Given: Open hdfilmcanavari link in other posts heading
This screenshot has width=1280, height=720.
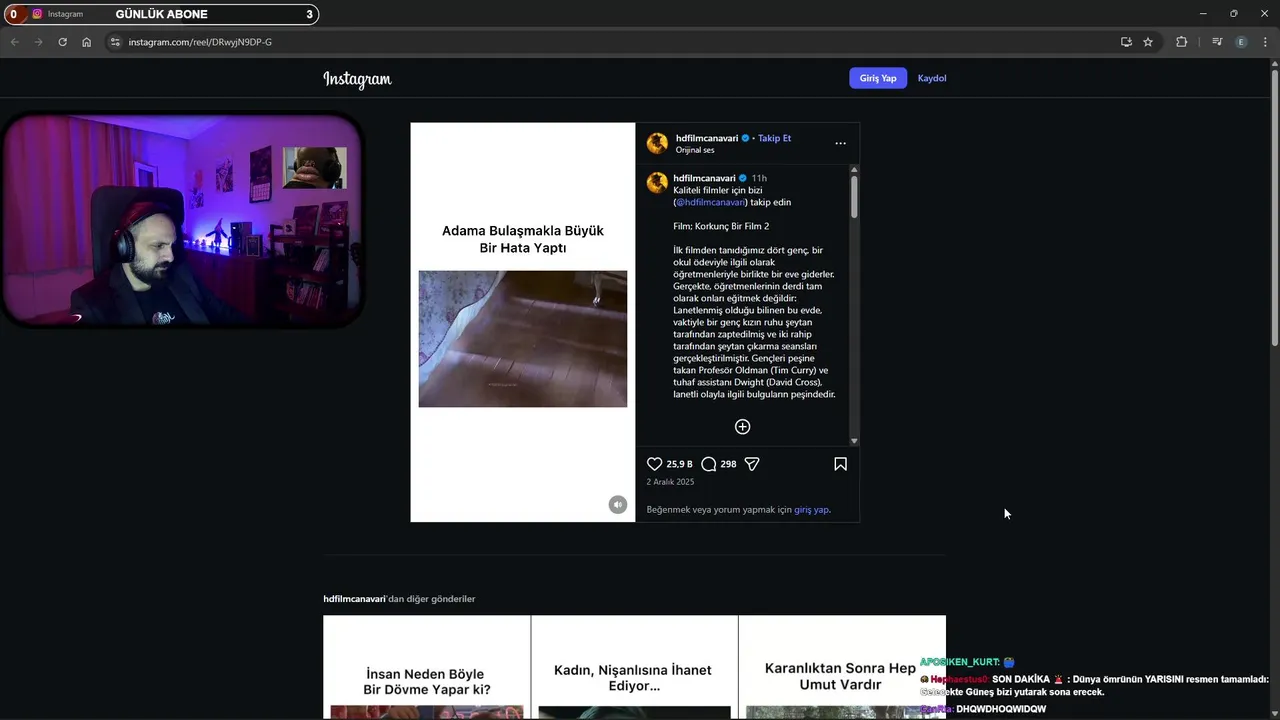Looking at the screenshot, I should pos(354,599).
